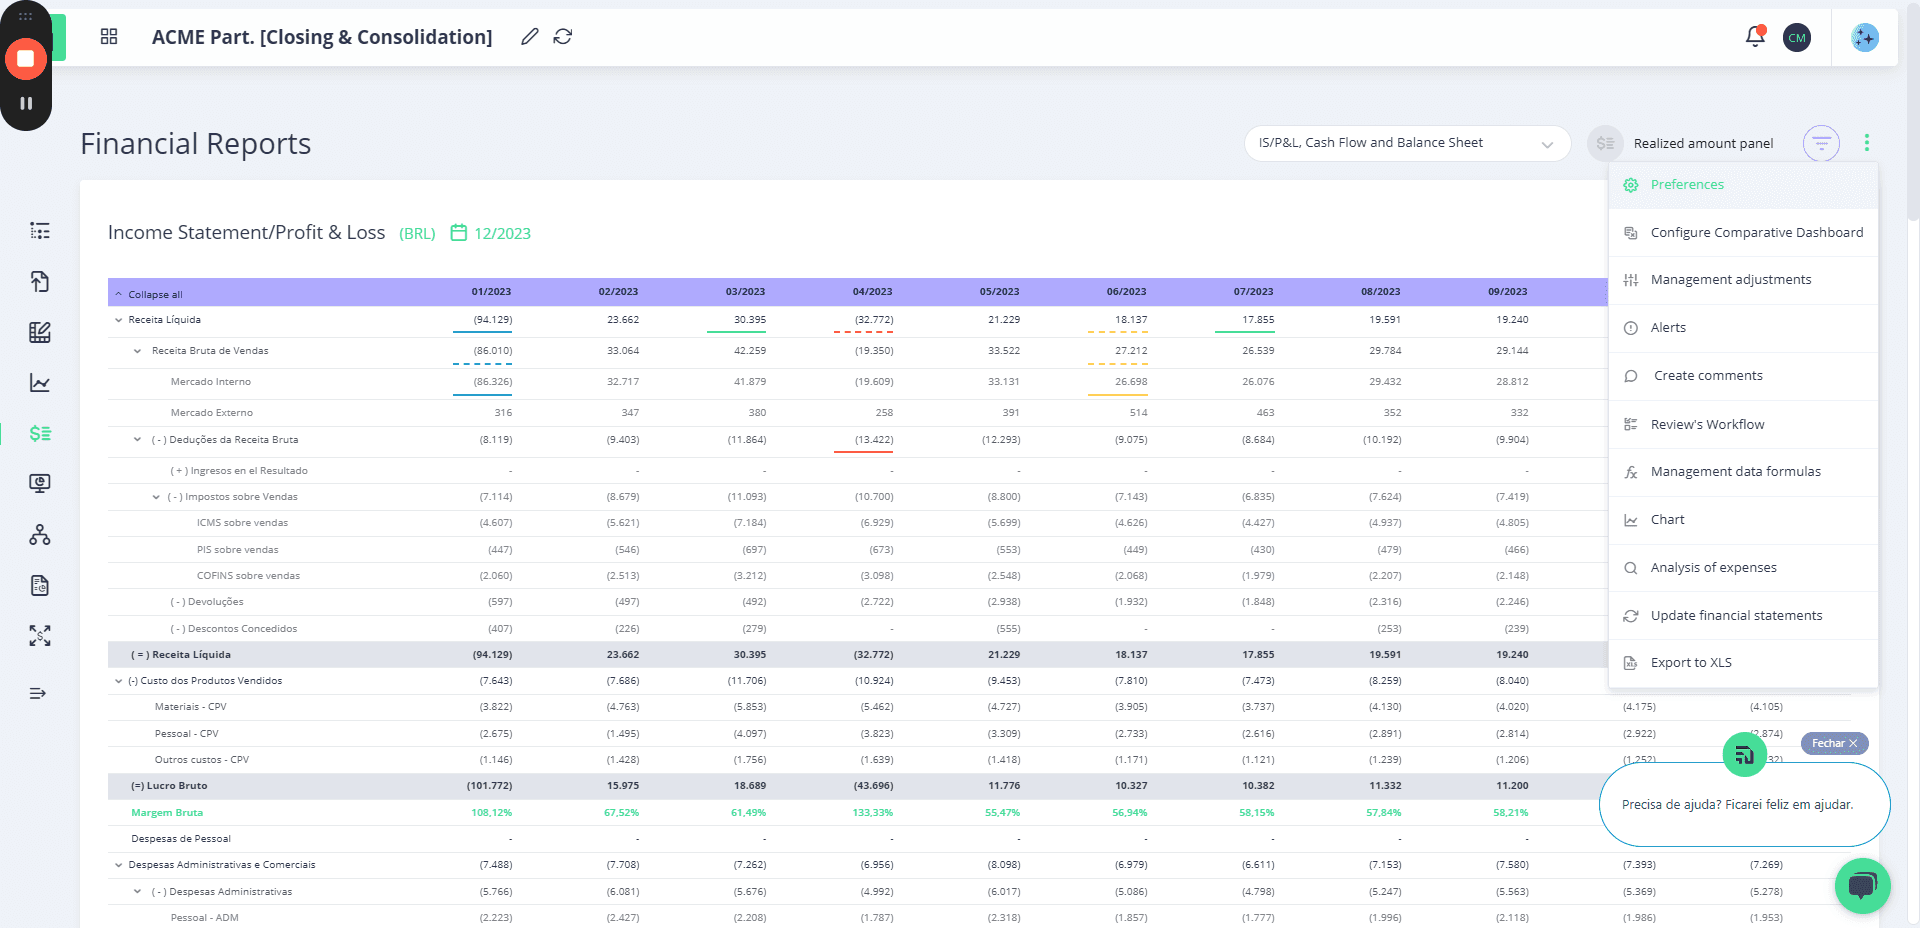Pause the screen recording
The image size is (1920, 928).
coord(26,103)
